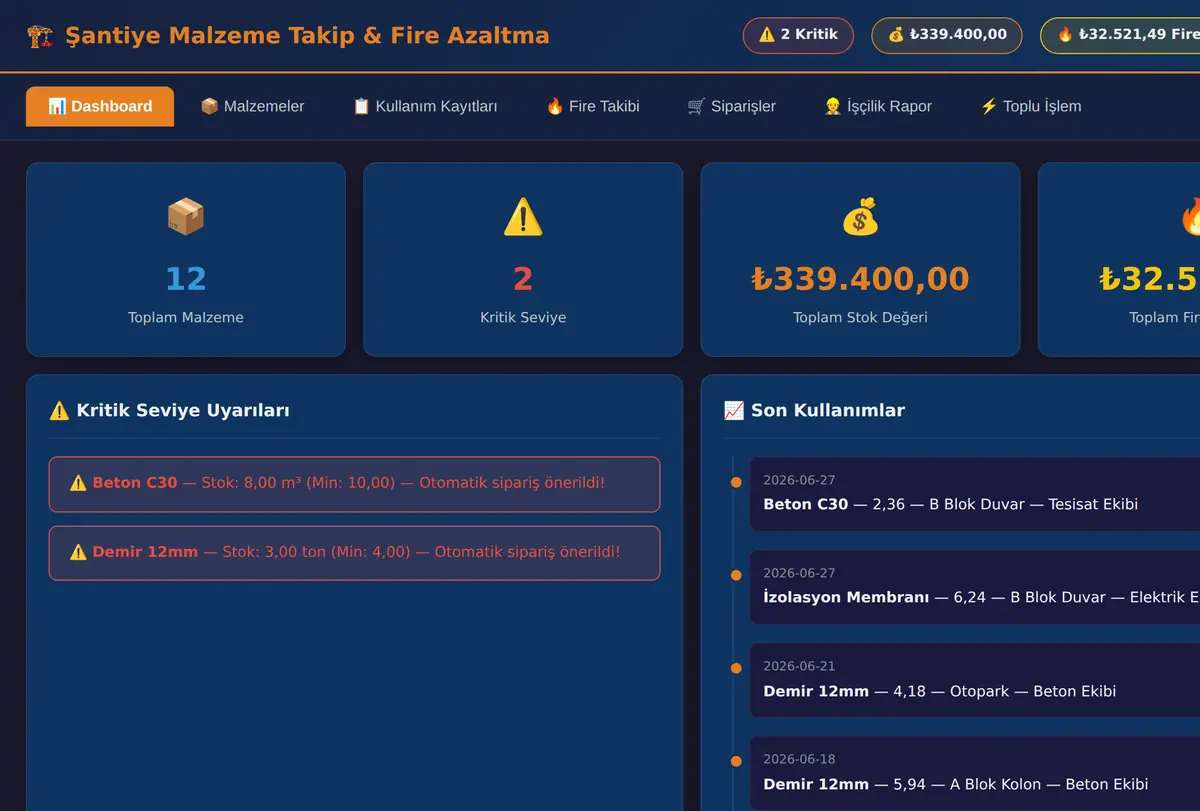Click the money bag icon in stock value card
The width and height of the screenshot is (1200, 811).
[860, 217]
